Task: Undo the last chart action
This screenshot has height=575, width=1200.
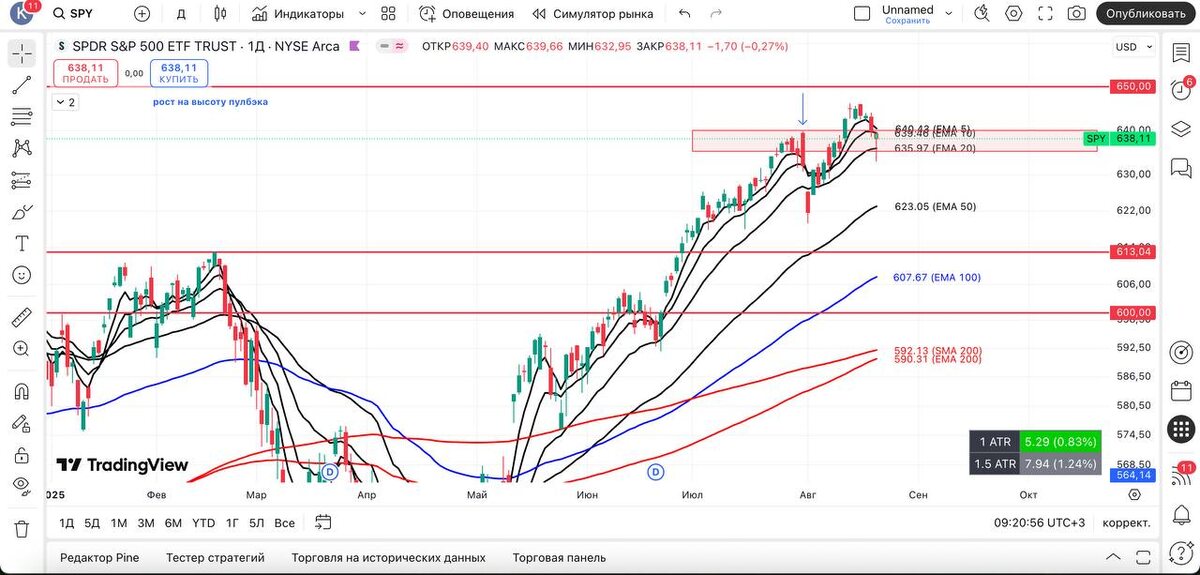Action: pyautogui.click(x=685, y=14)
